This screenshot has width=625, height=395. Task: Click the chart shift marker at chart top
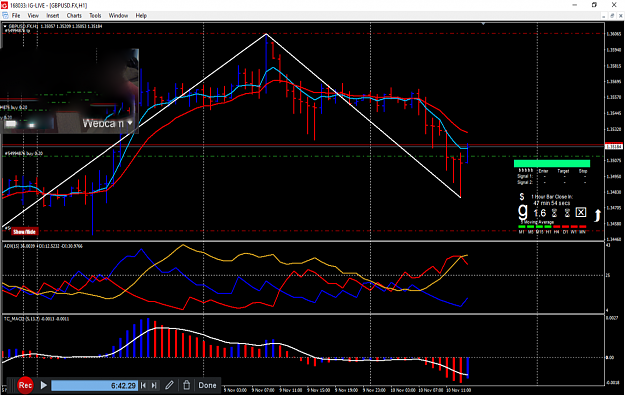point(483,24)
